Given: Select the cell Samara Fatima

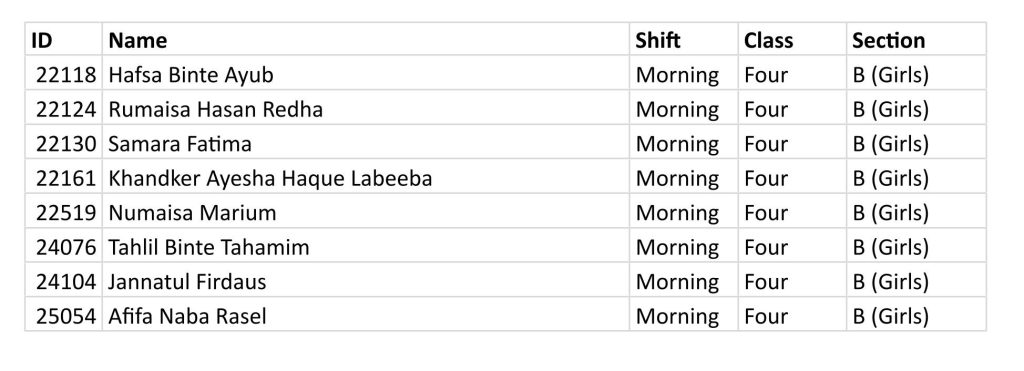Looking at the screenshot, I should 366,142.
